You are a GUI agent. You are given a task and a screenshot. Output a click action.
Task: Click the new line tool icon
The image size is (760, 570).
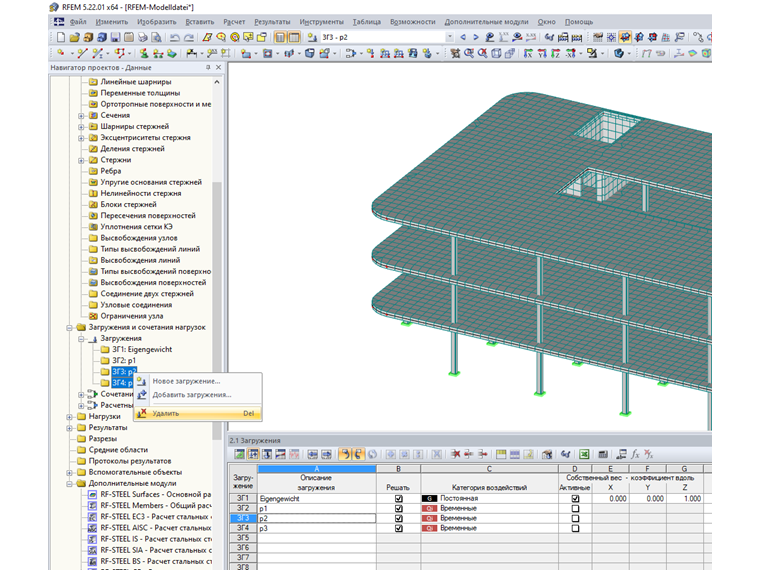coord(82,53)
